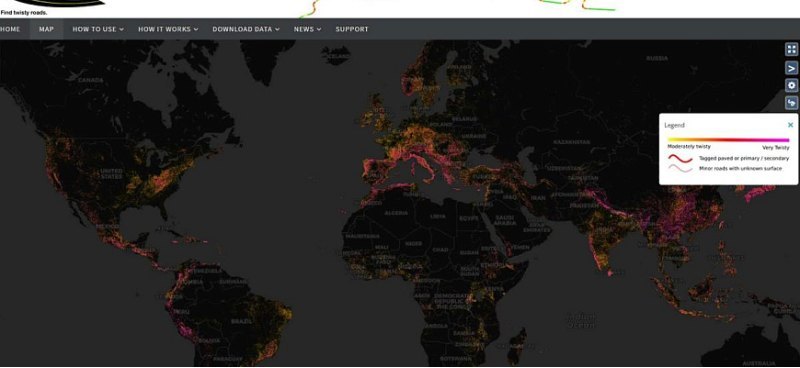
Task: Click the 'Very Twisty' label
Action: point(776,148)
